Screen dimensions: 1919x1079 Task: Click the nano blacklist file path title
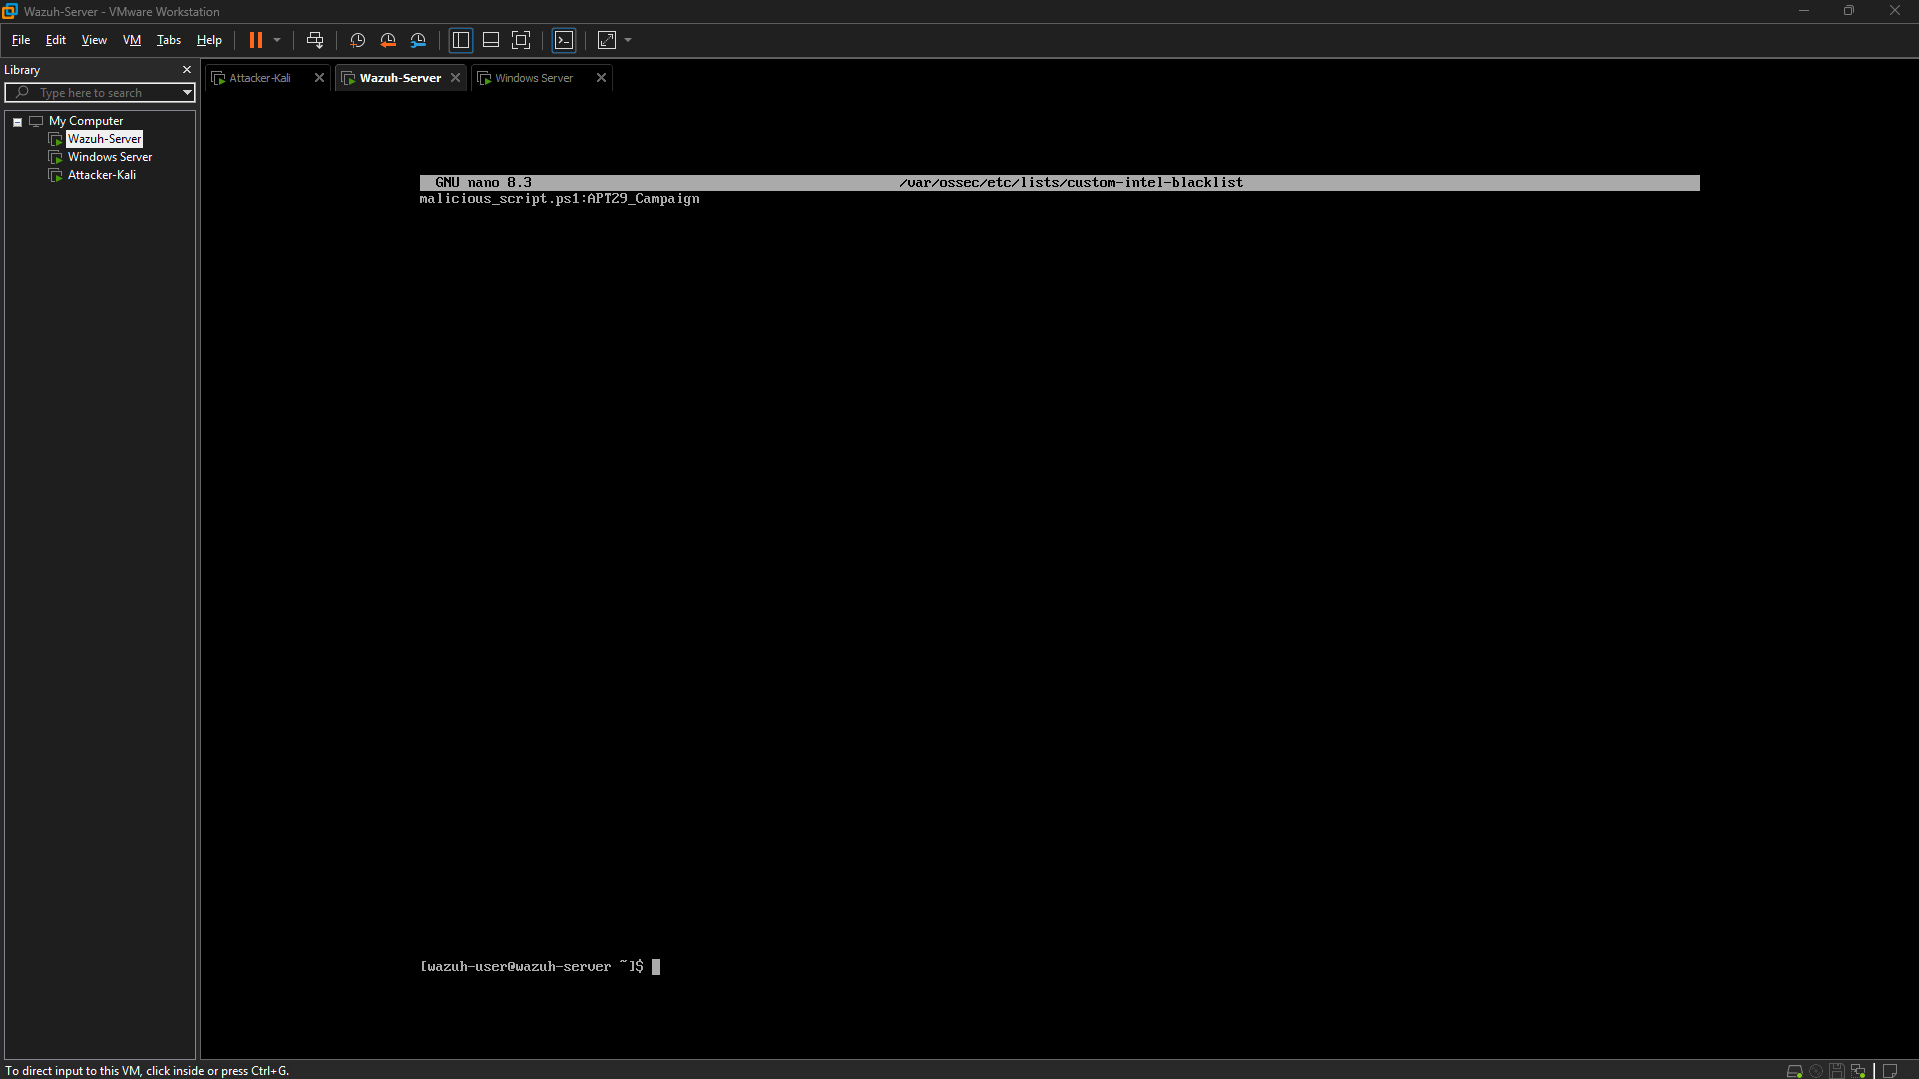pyautogui.click(x=1070, y=183)
